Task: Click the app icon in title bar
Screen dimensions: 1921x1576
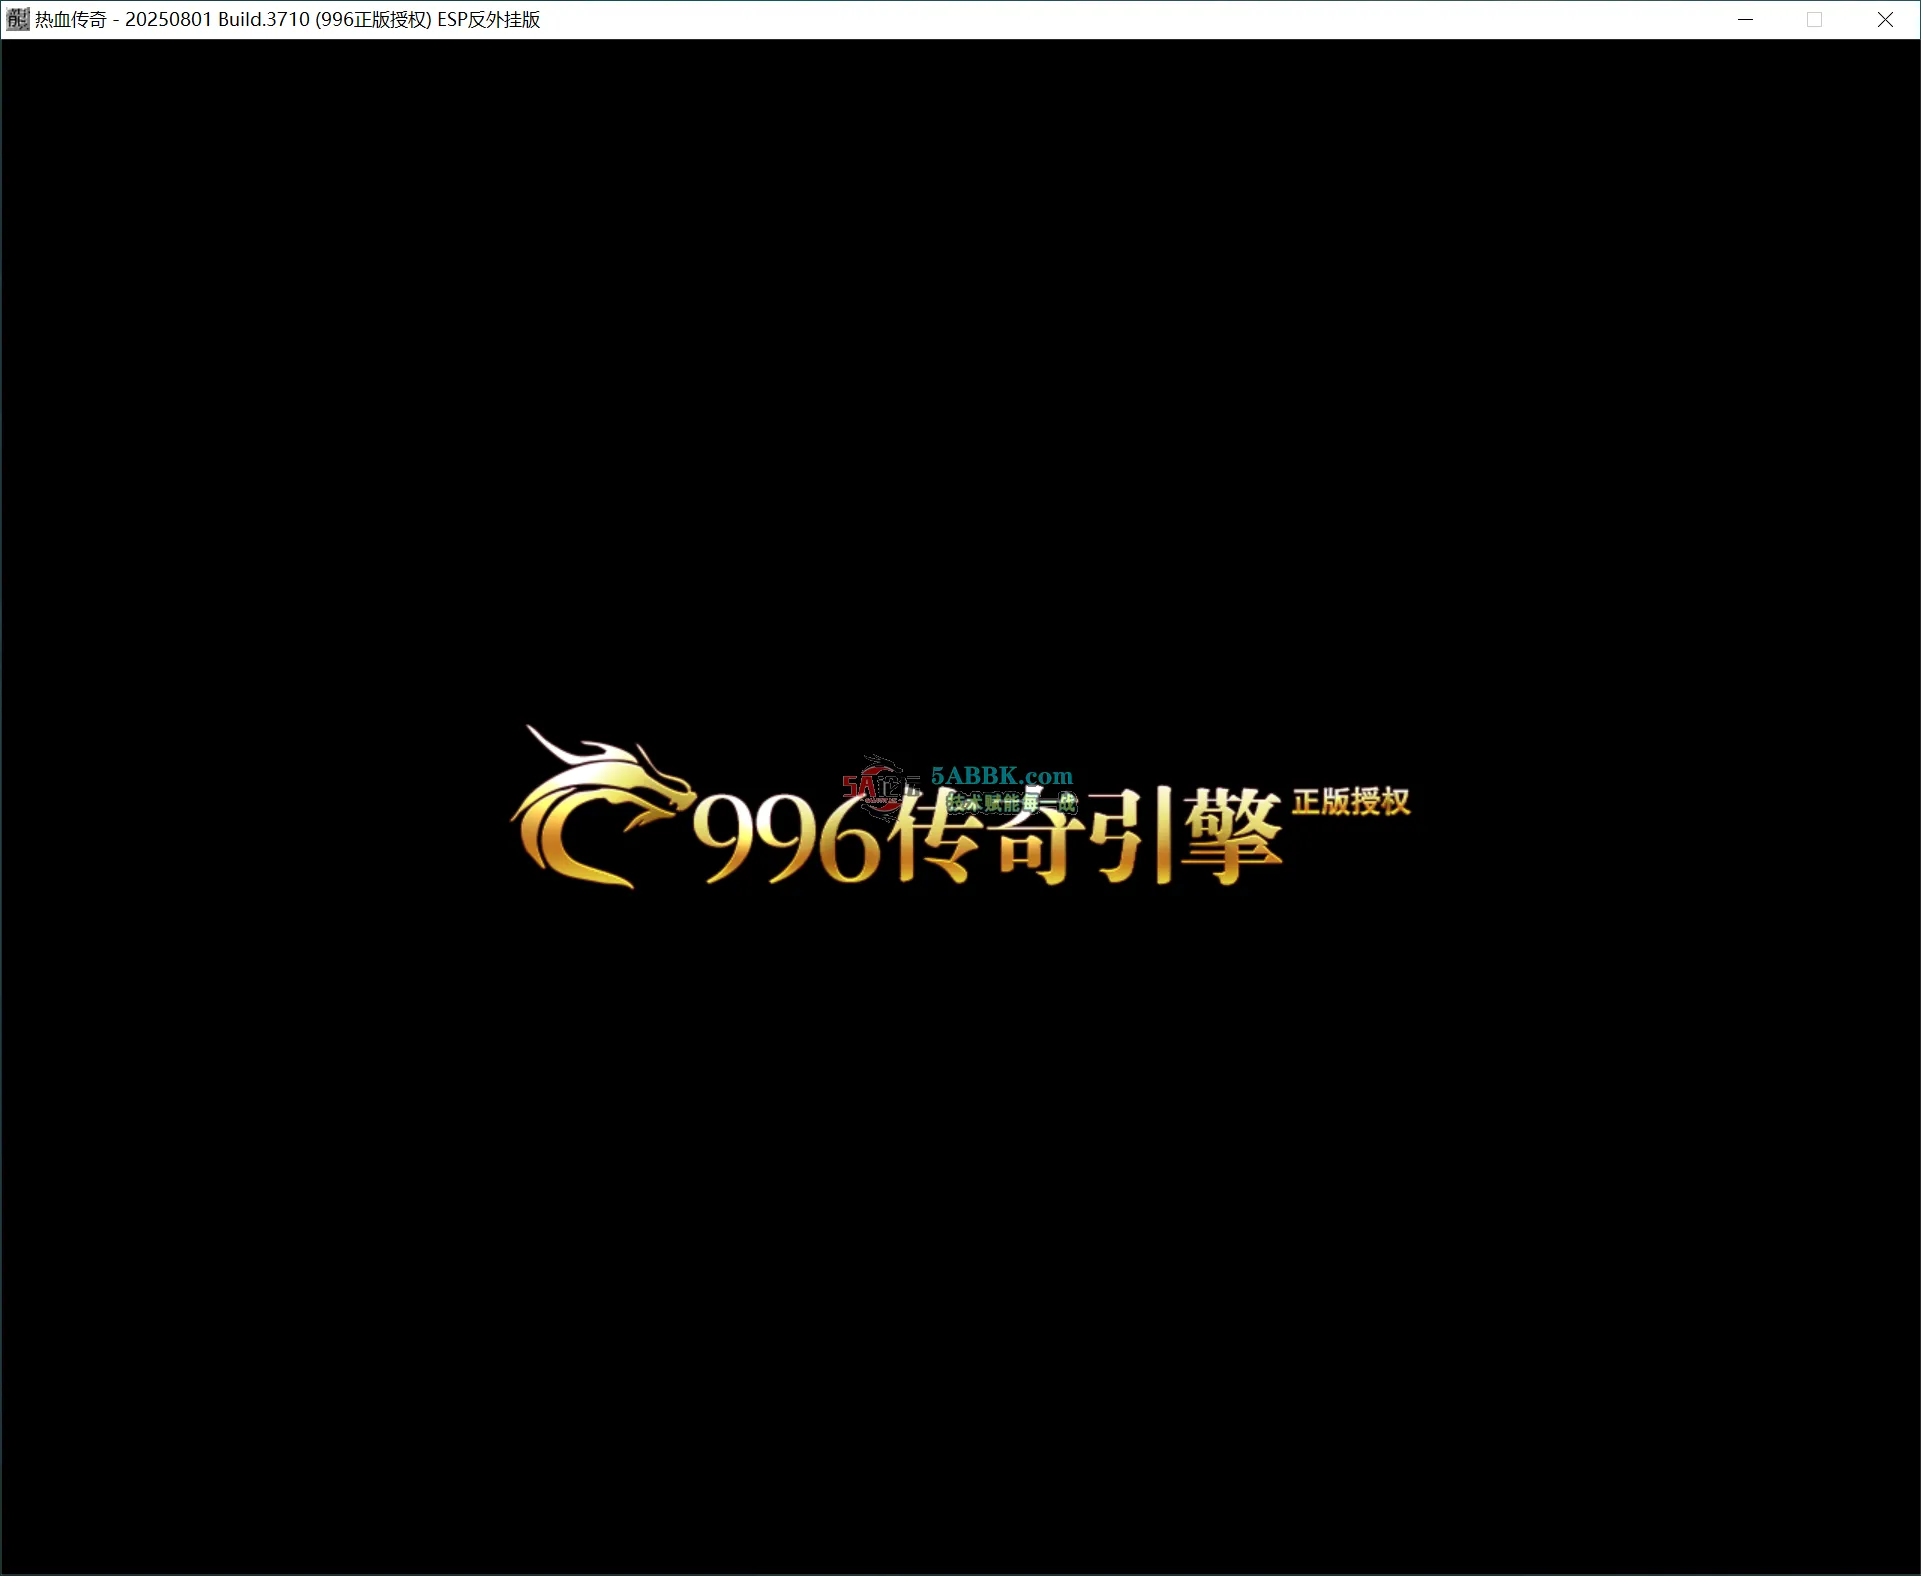Action: coord(18,19)
